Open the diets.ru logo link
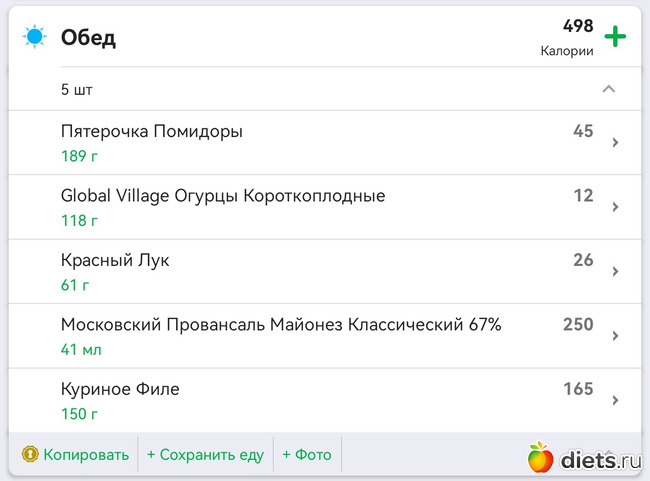 [584, 459]
